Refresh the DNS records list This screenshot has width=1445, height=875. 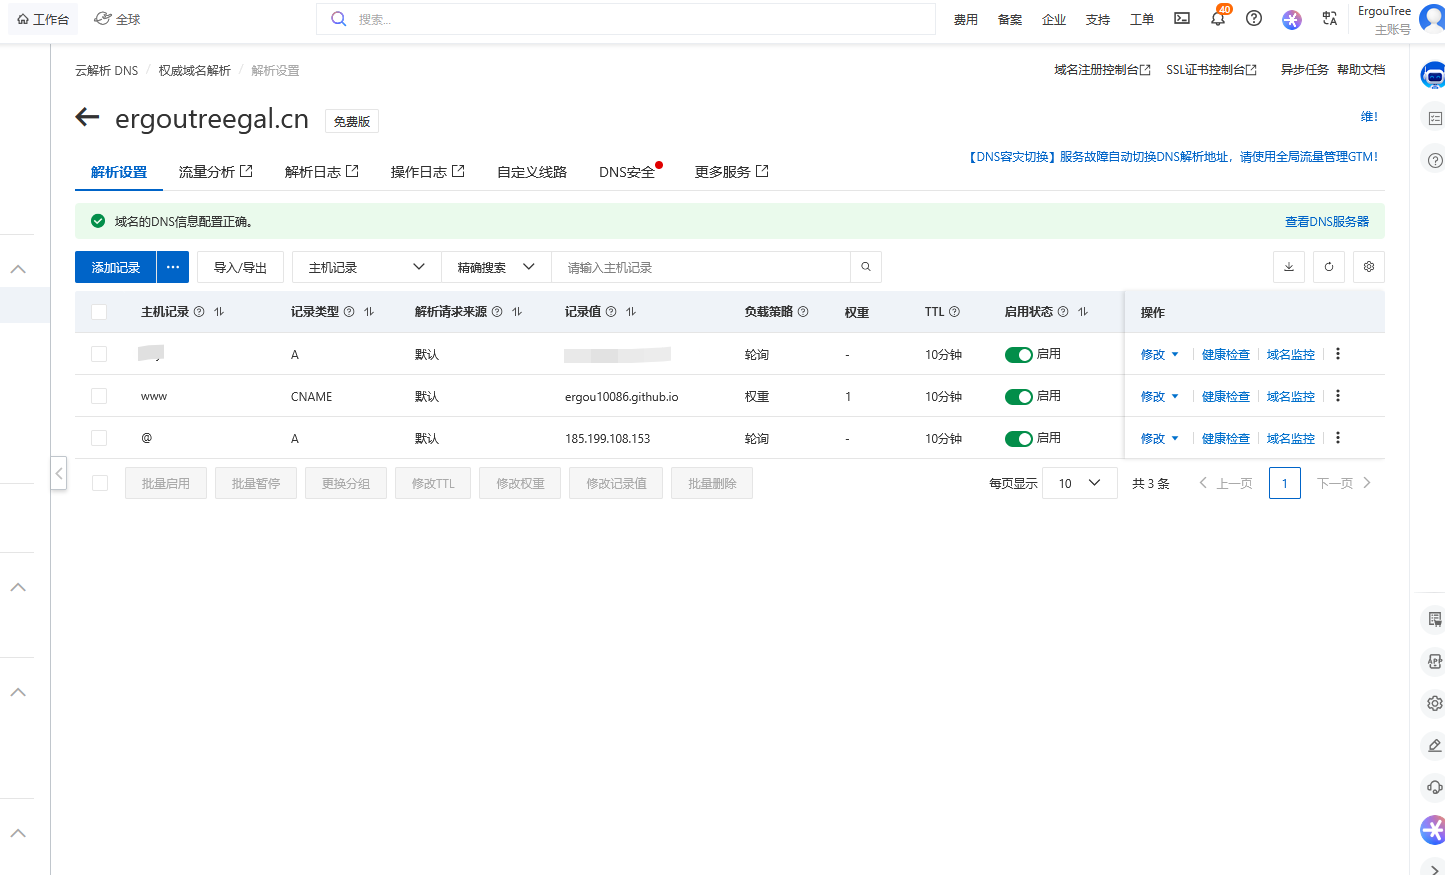1329,267
